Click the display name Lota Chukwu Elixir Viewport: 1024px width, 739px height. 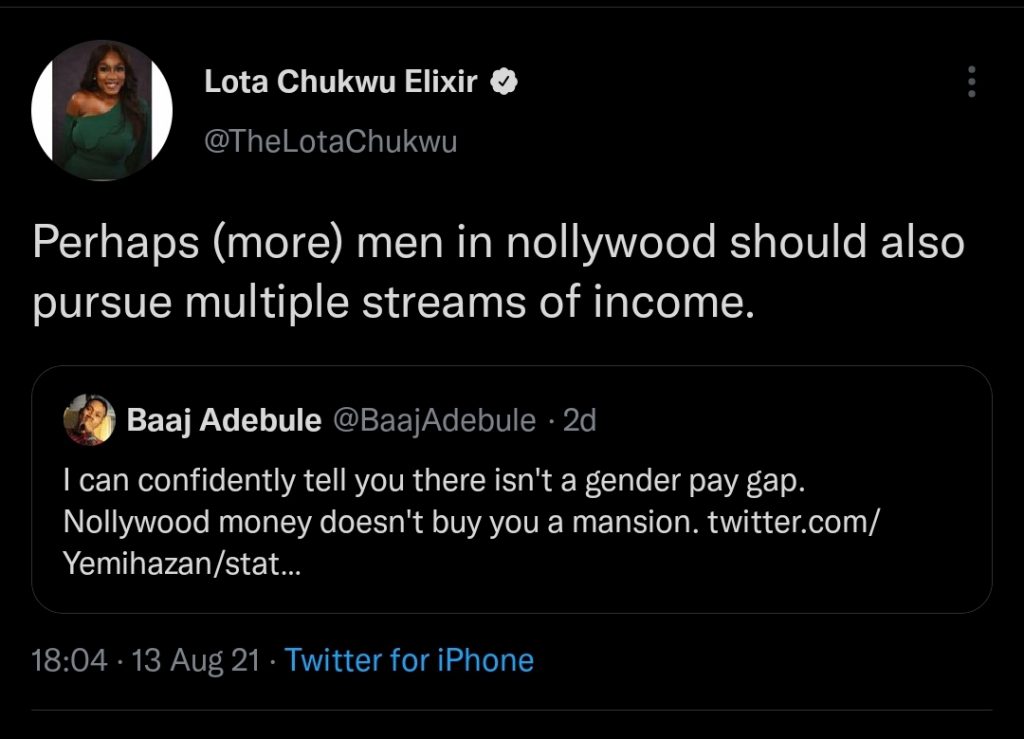tap(341, 83)
